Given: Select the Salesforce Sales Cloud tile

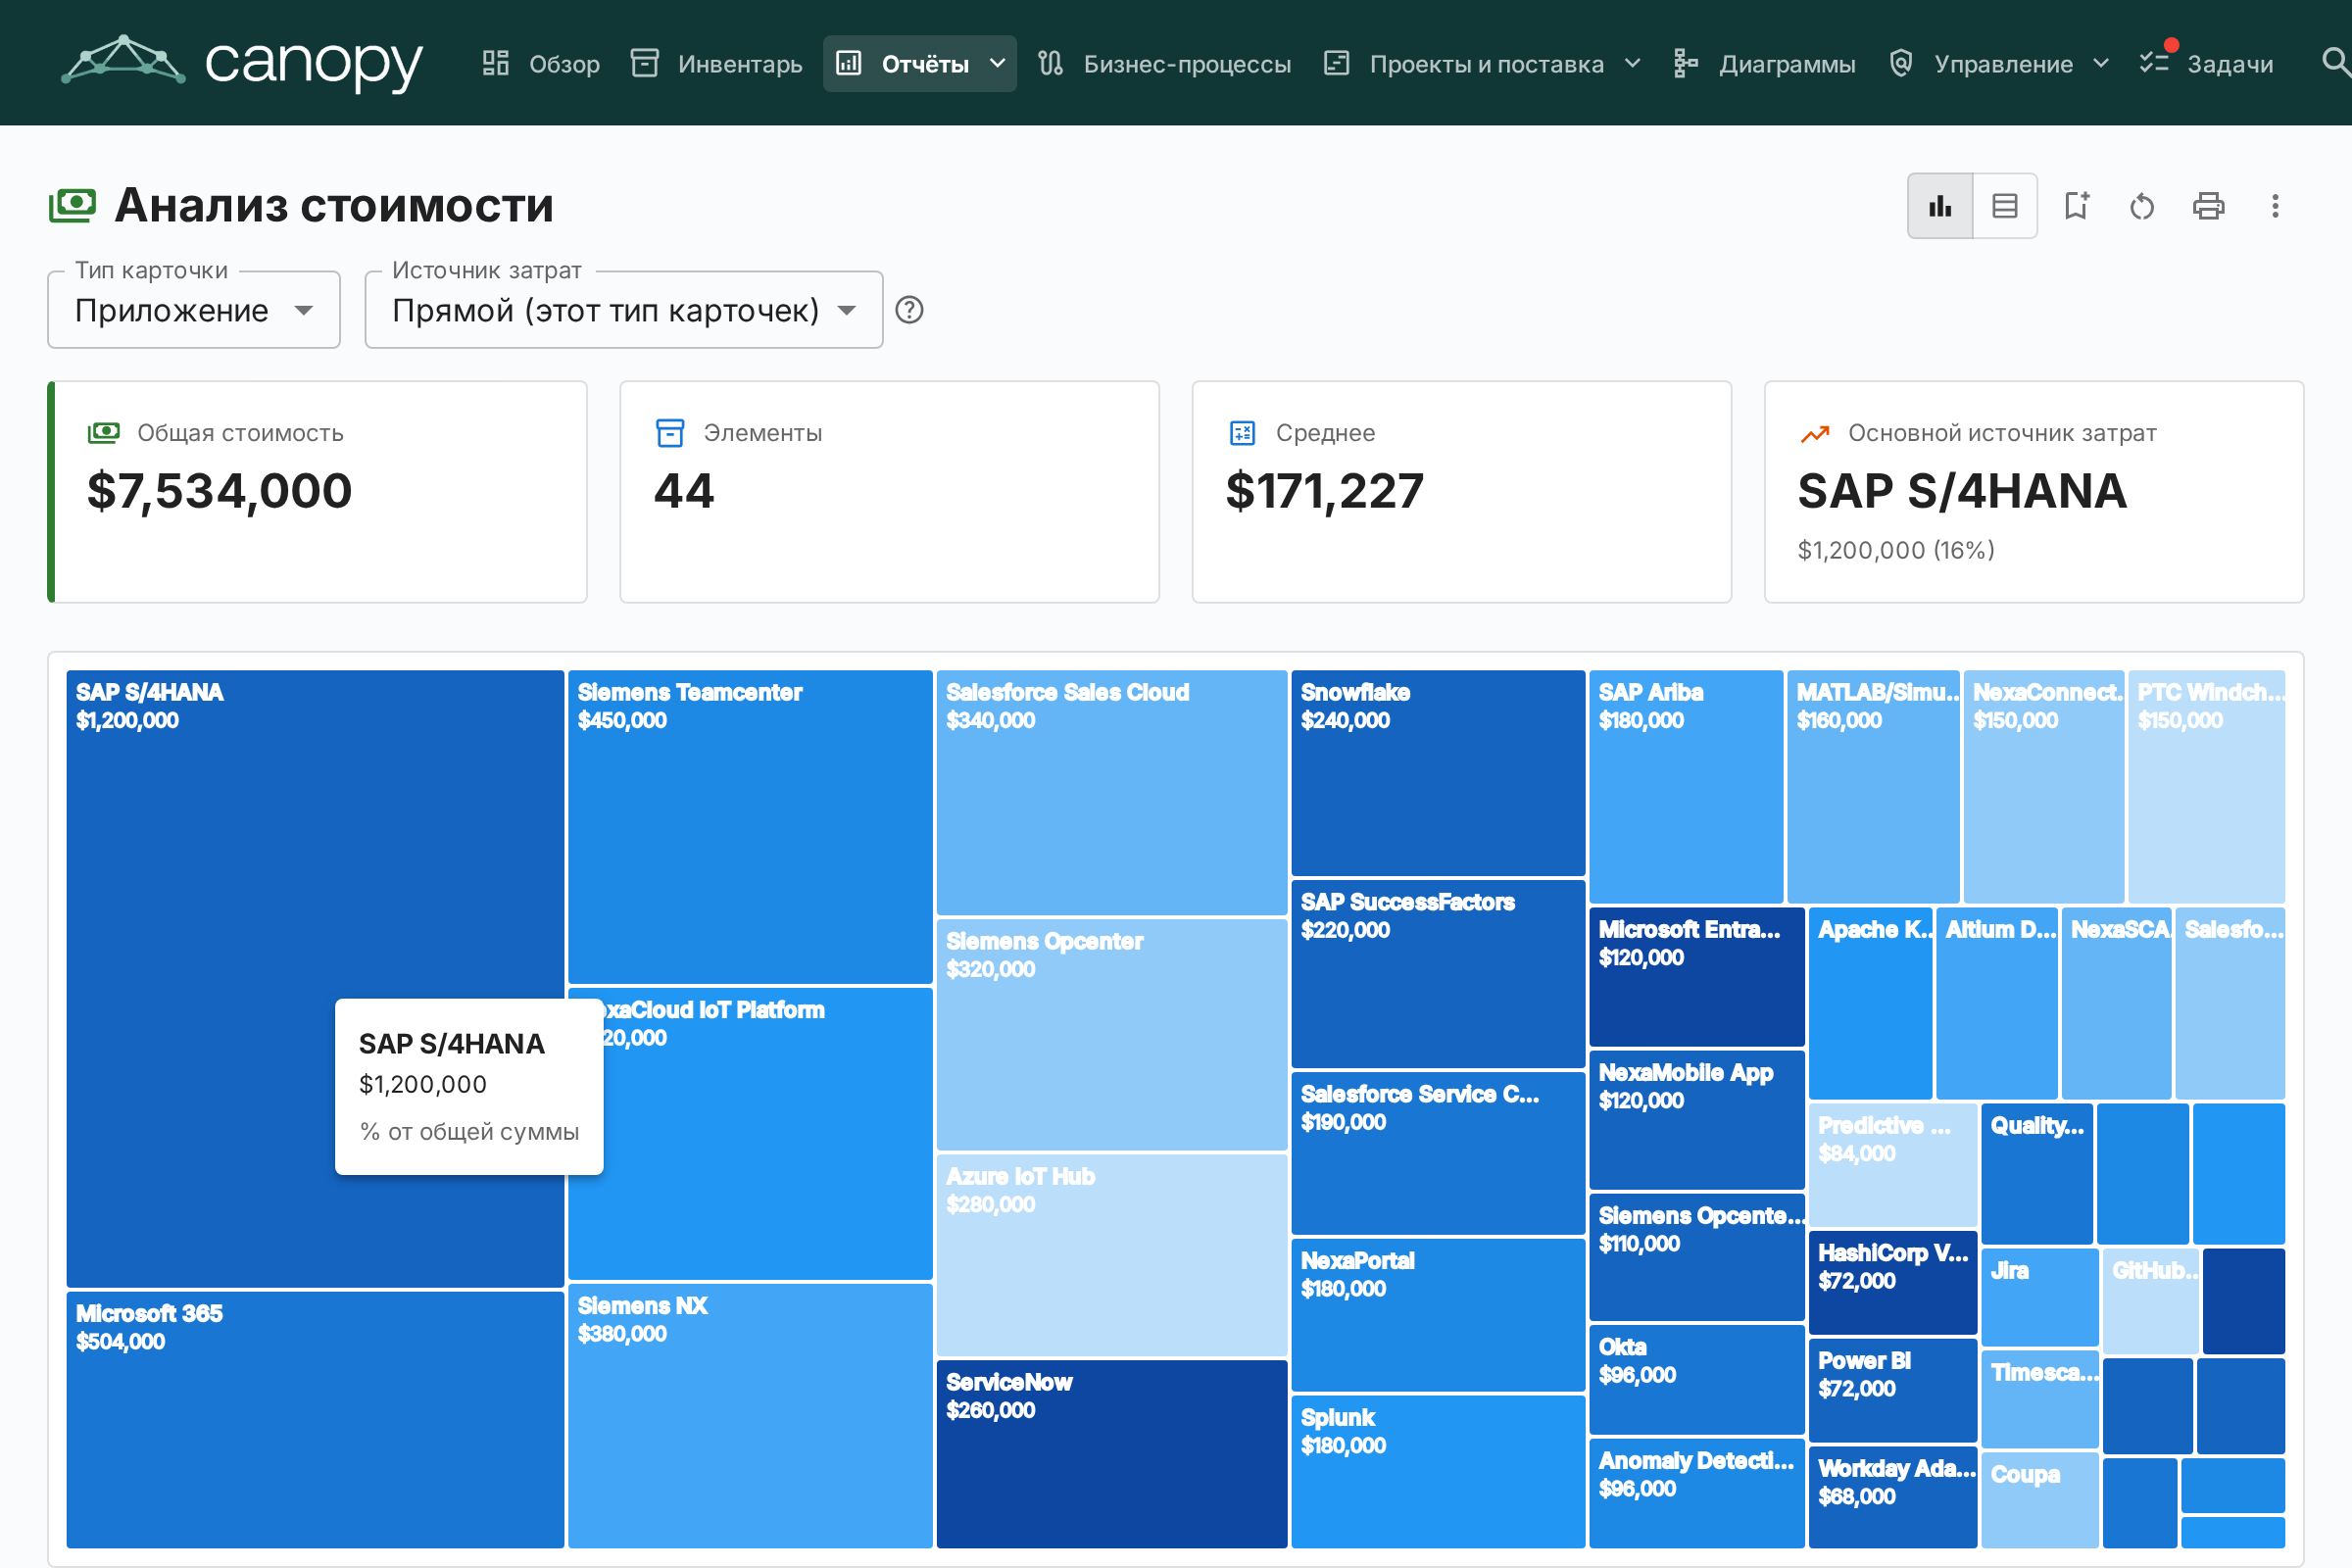Looking at the screenshot, I should 1111,792.
